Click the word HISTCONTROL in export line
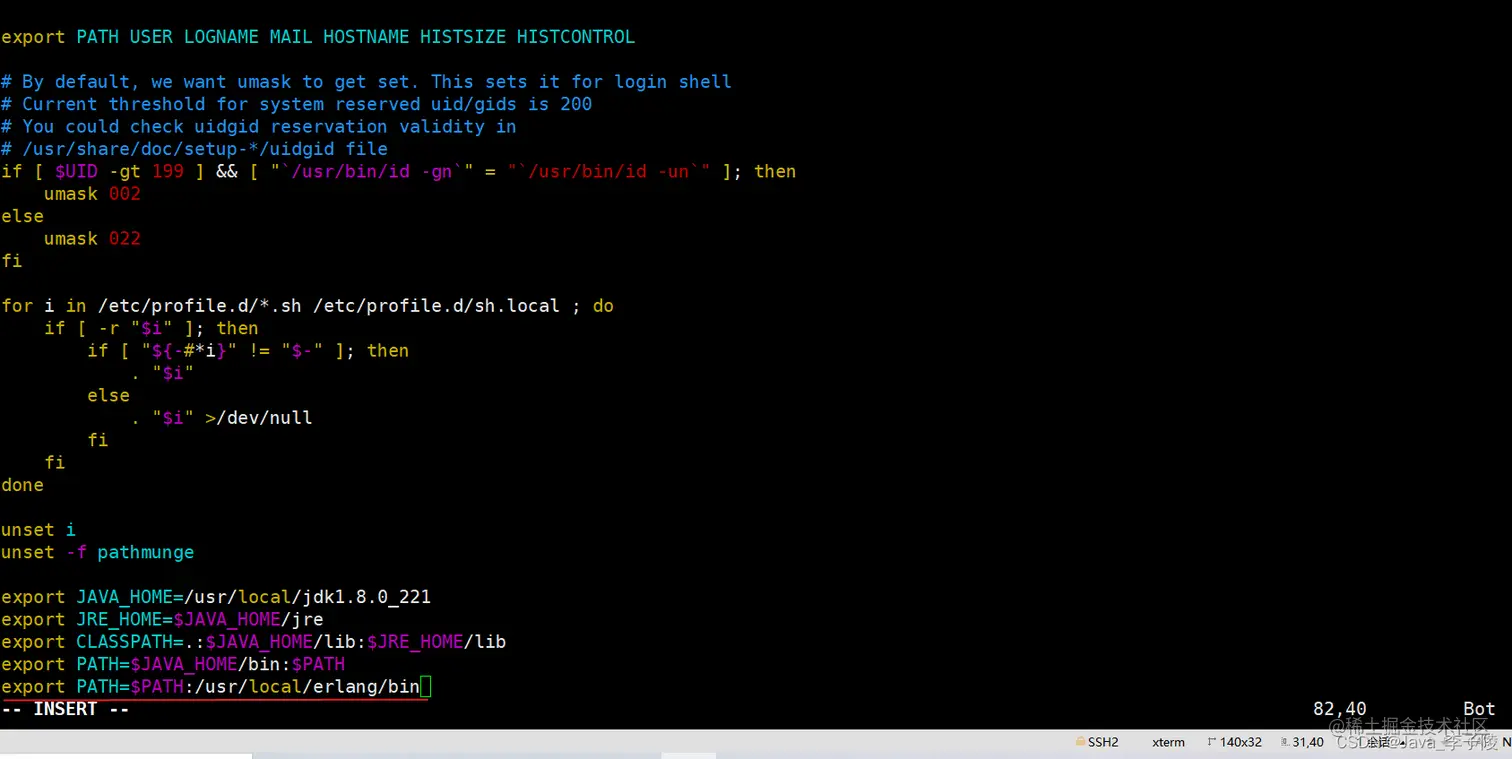The width and height of the screenshot is (1512, 759). [576, 37]
